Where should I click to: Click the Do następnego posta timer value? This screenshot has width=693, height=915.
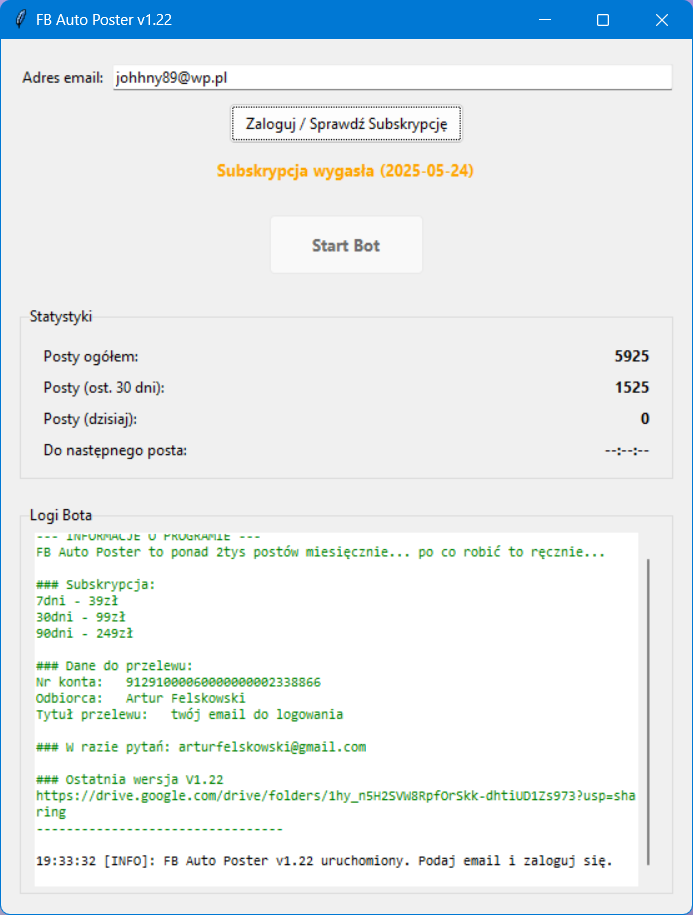tap(626, 450)
